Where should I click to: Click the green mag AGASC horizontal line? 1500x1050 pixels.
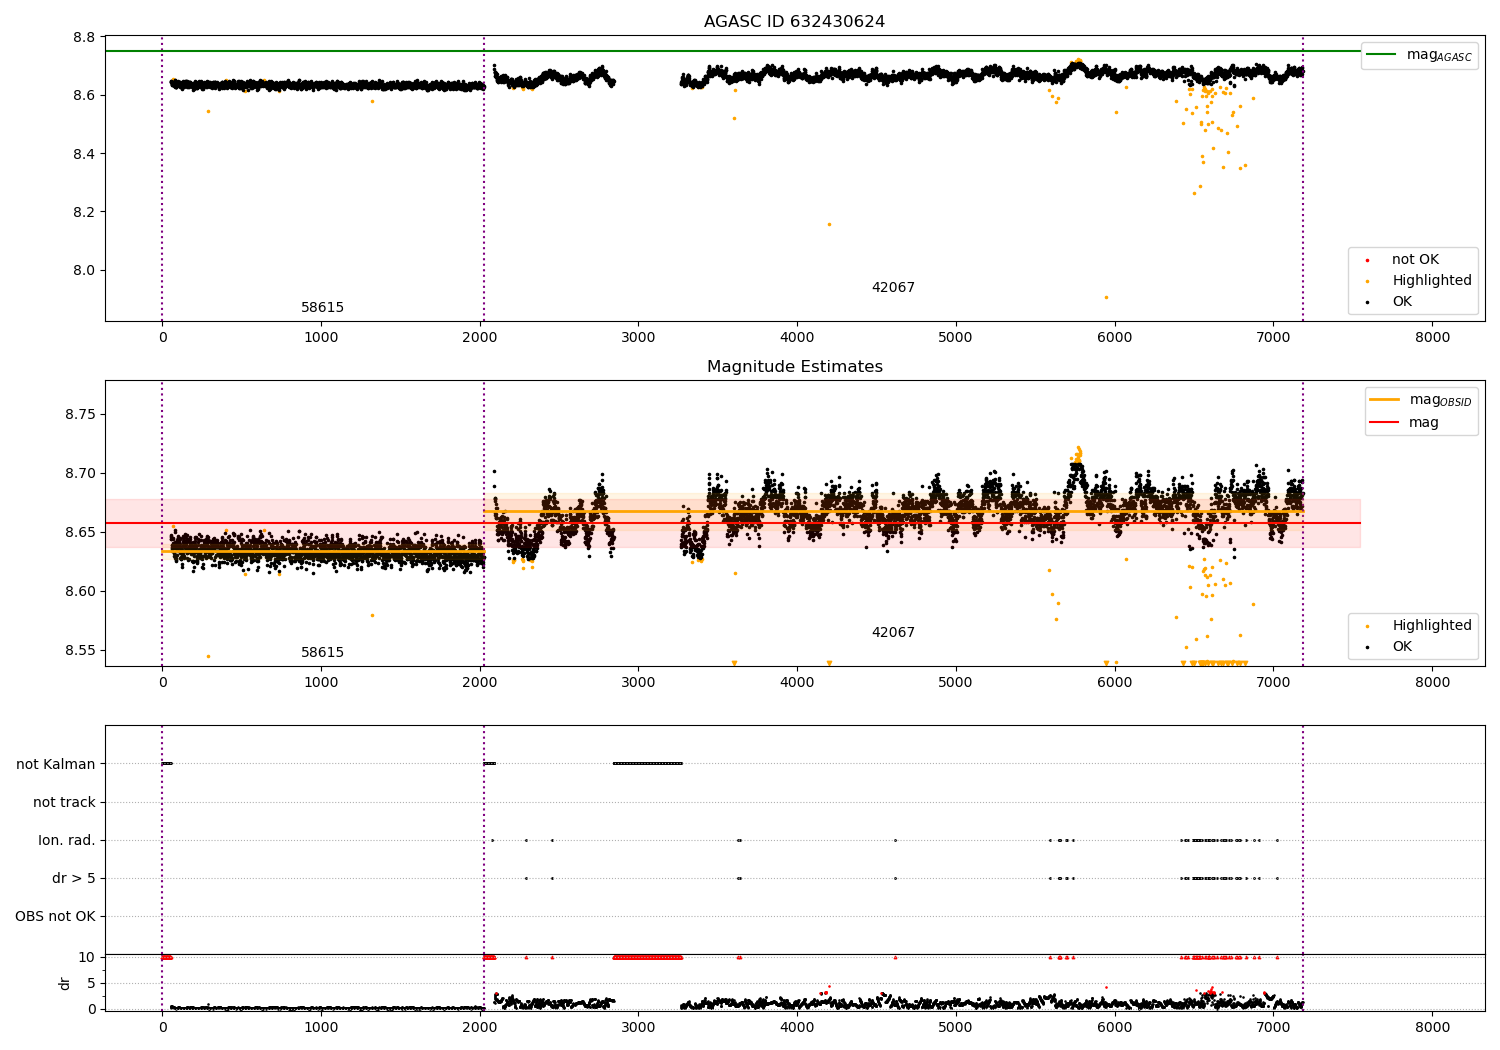pyautogui.click(x=732, y=51)
